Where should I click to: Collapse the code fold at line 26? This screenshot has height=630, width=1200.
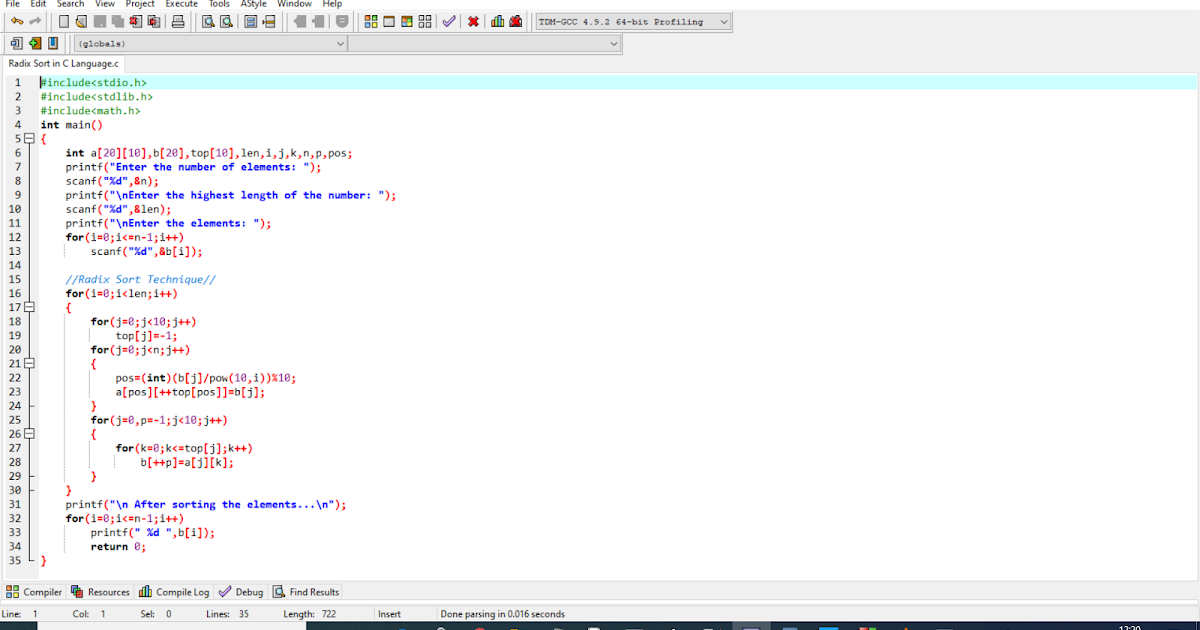(x=28, y=432)
